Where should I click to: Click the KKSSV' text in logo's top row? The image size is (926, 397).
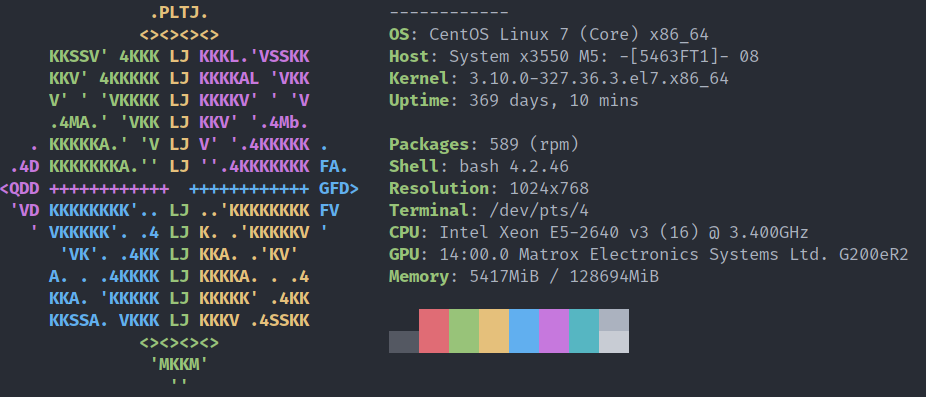(79, 57)
